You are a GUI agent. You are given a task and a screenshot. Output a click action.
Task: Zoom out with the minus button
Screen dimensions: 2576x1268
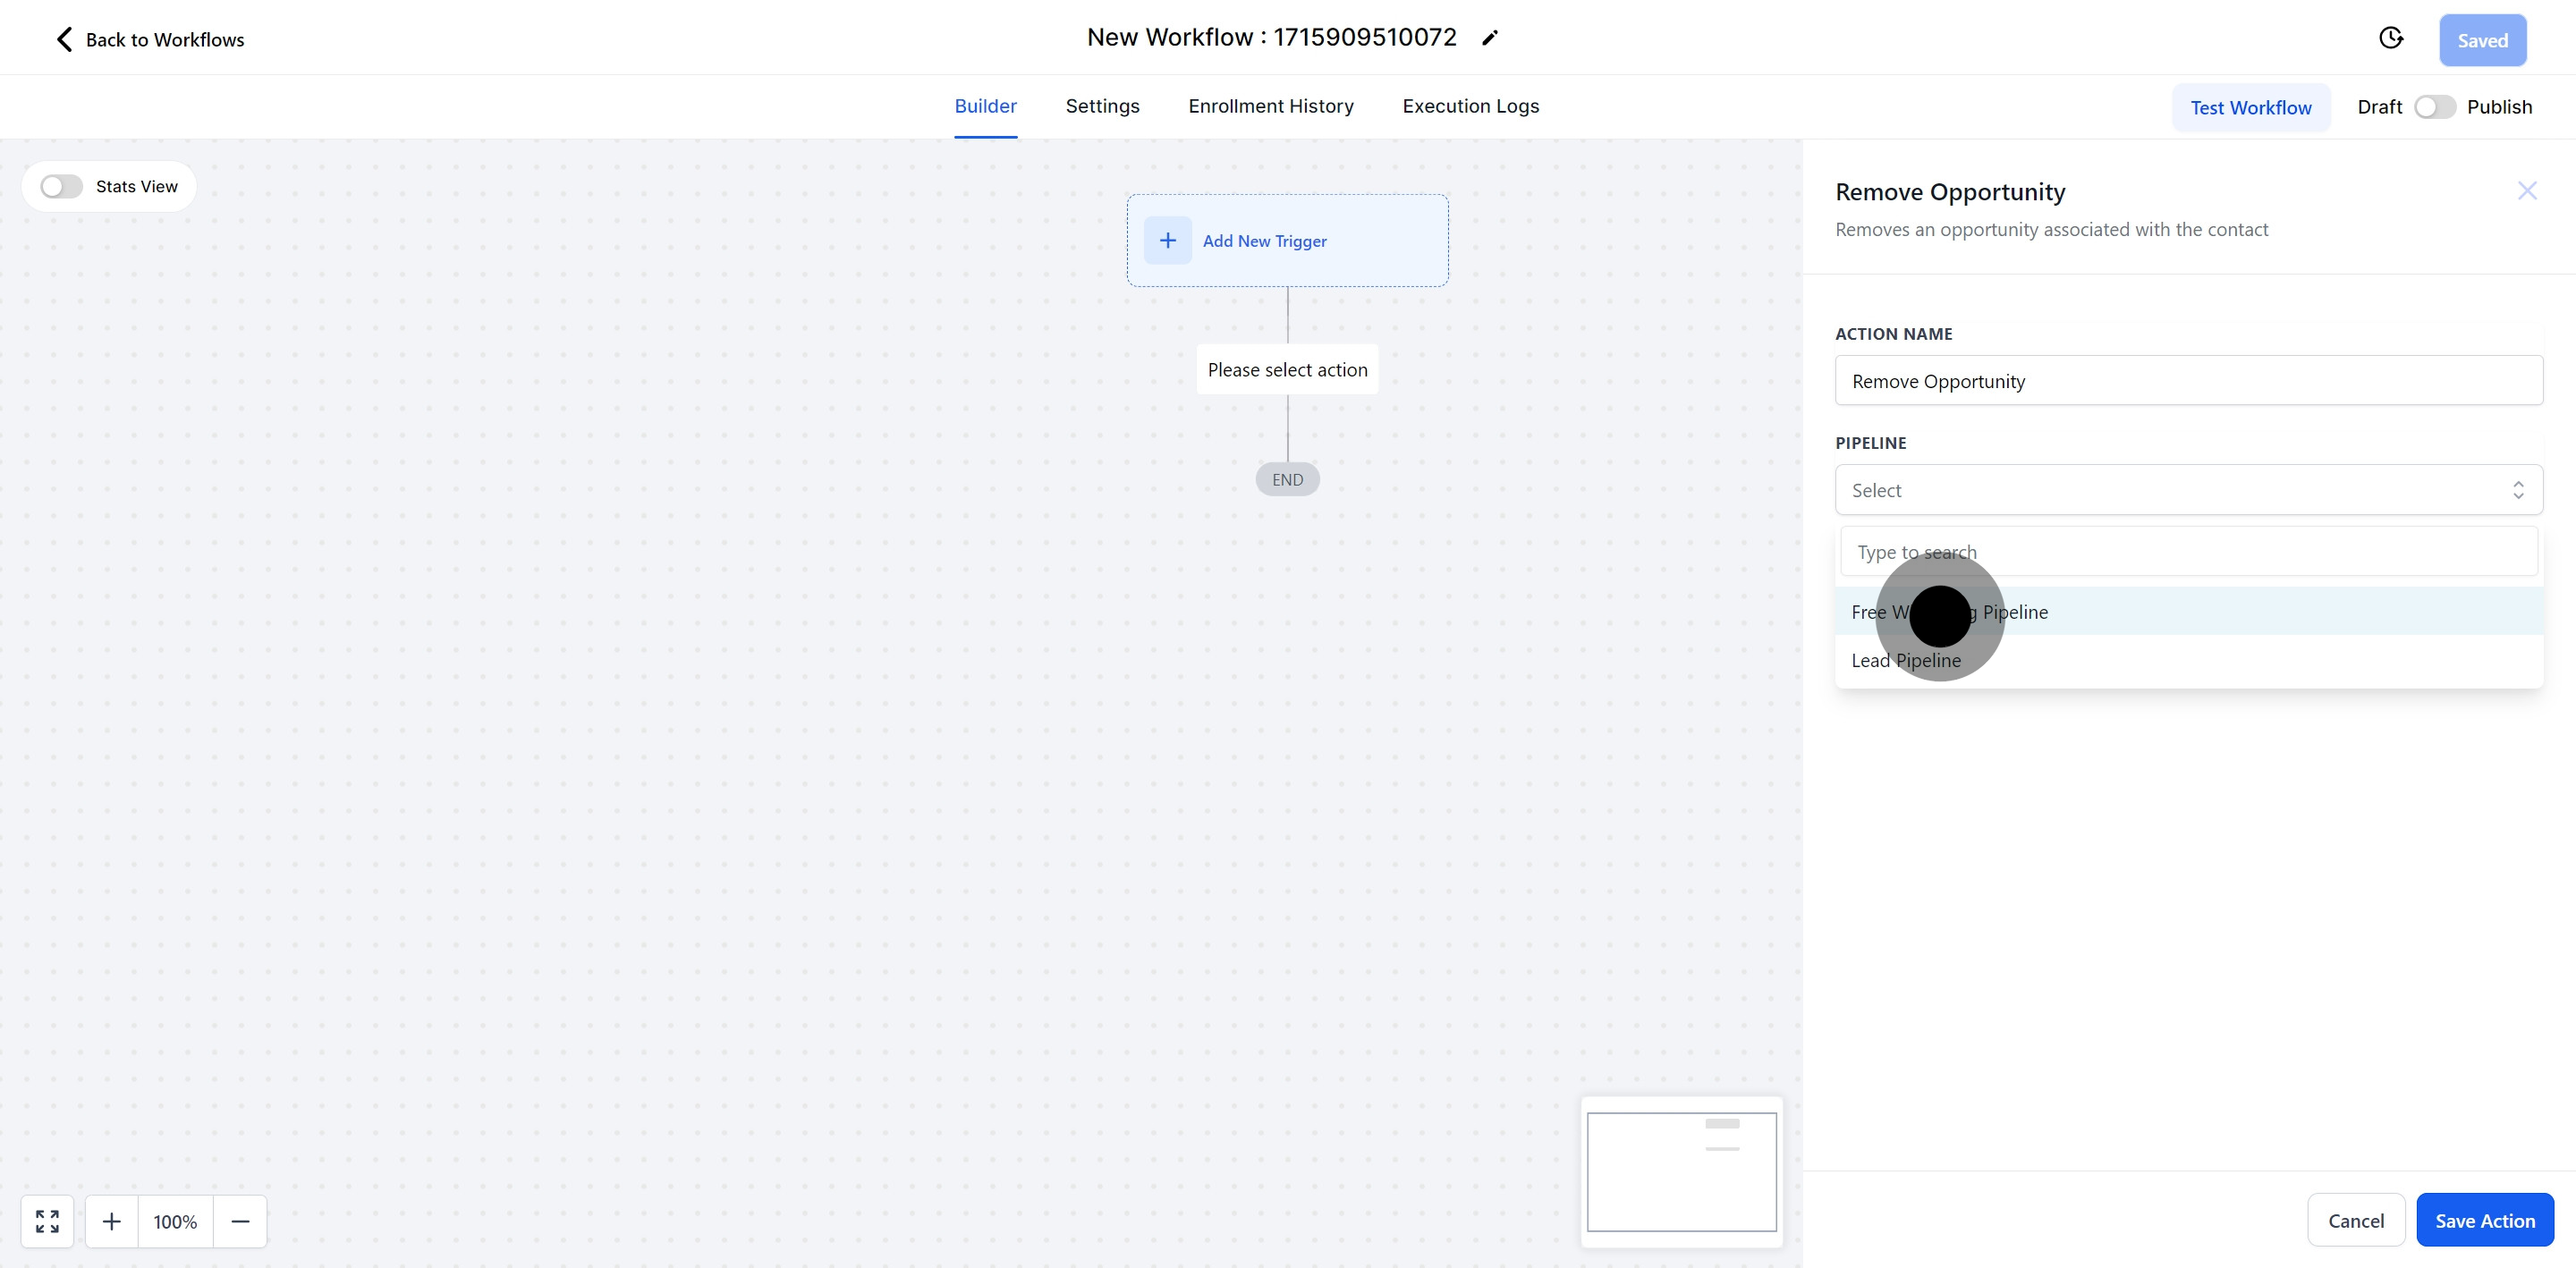[x=240, y=1221]
